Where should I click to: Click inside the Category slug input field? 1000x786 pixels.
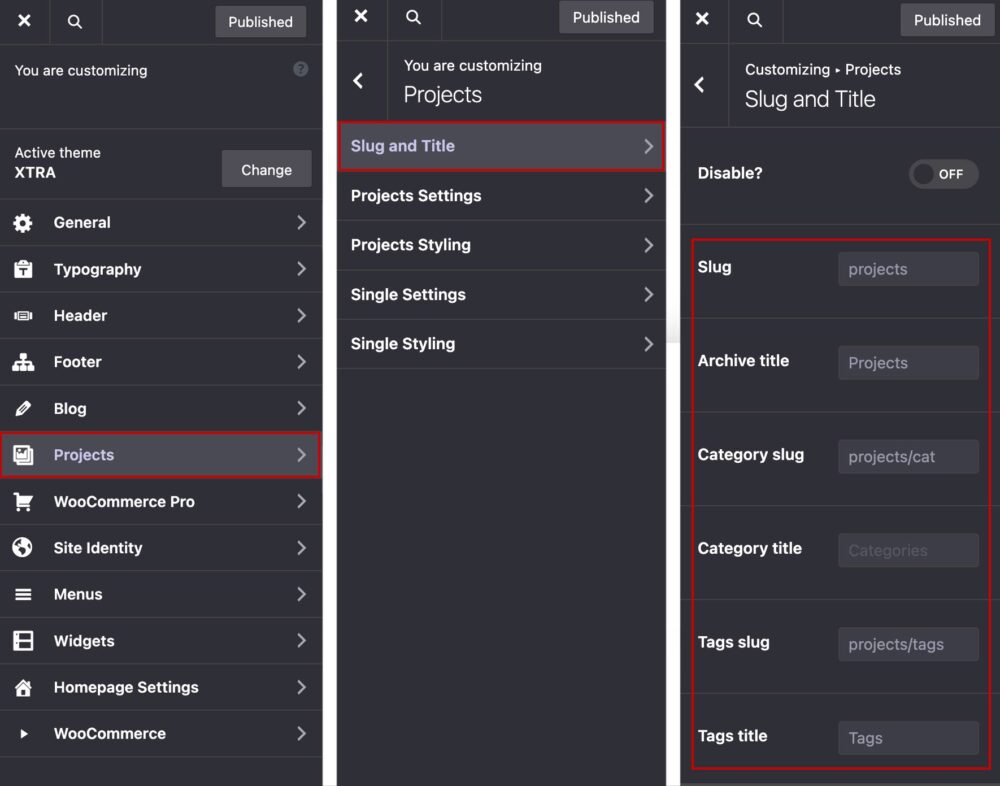pos(907,456)
